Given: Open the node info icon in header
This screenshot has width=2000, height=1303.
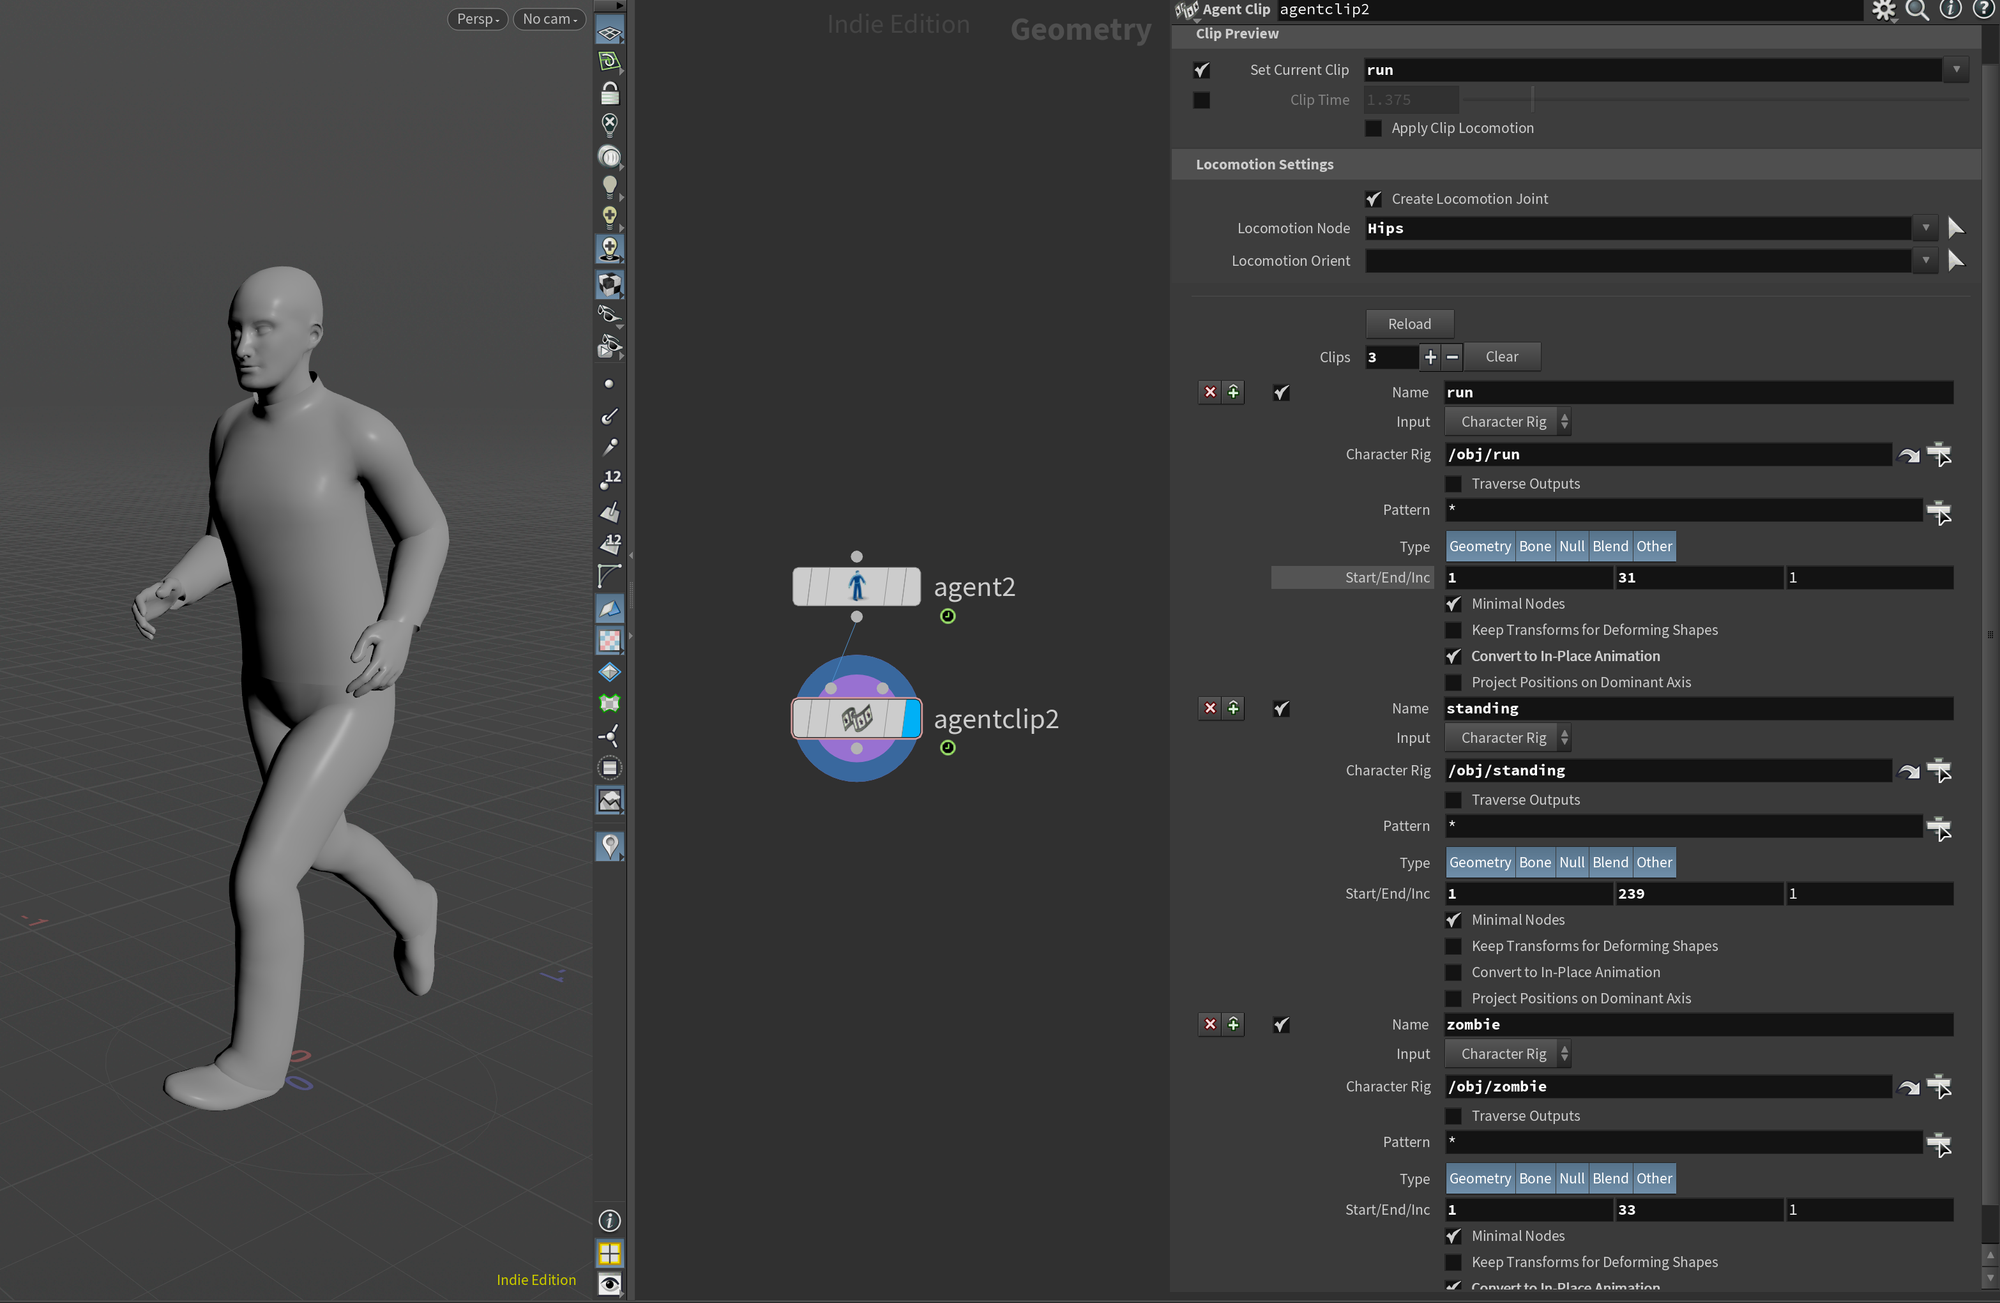Looking at the screenshot, I should pos(1950,10).
